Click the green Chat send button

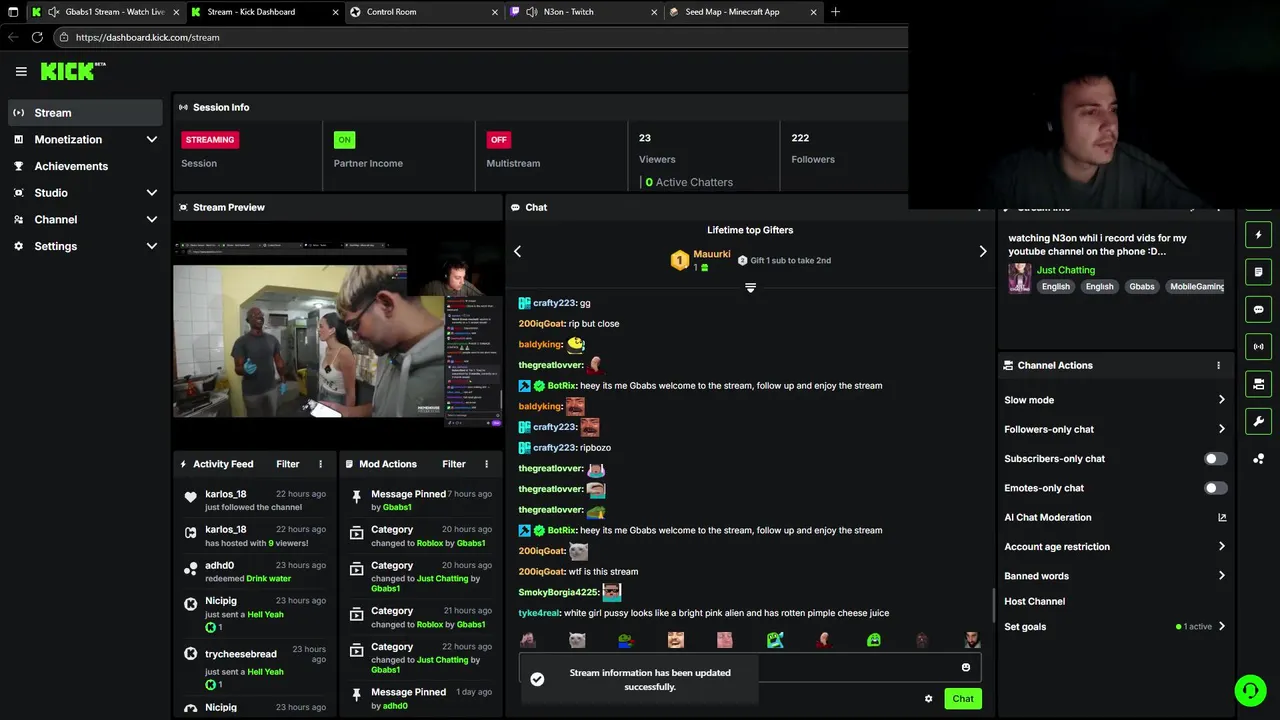click(x=963, y=698)
